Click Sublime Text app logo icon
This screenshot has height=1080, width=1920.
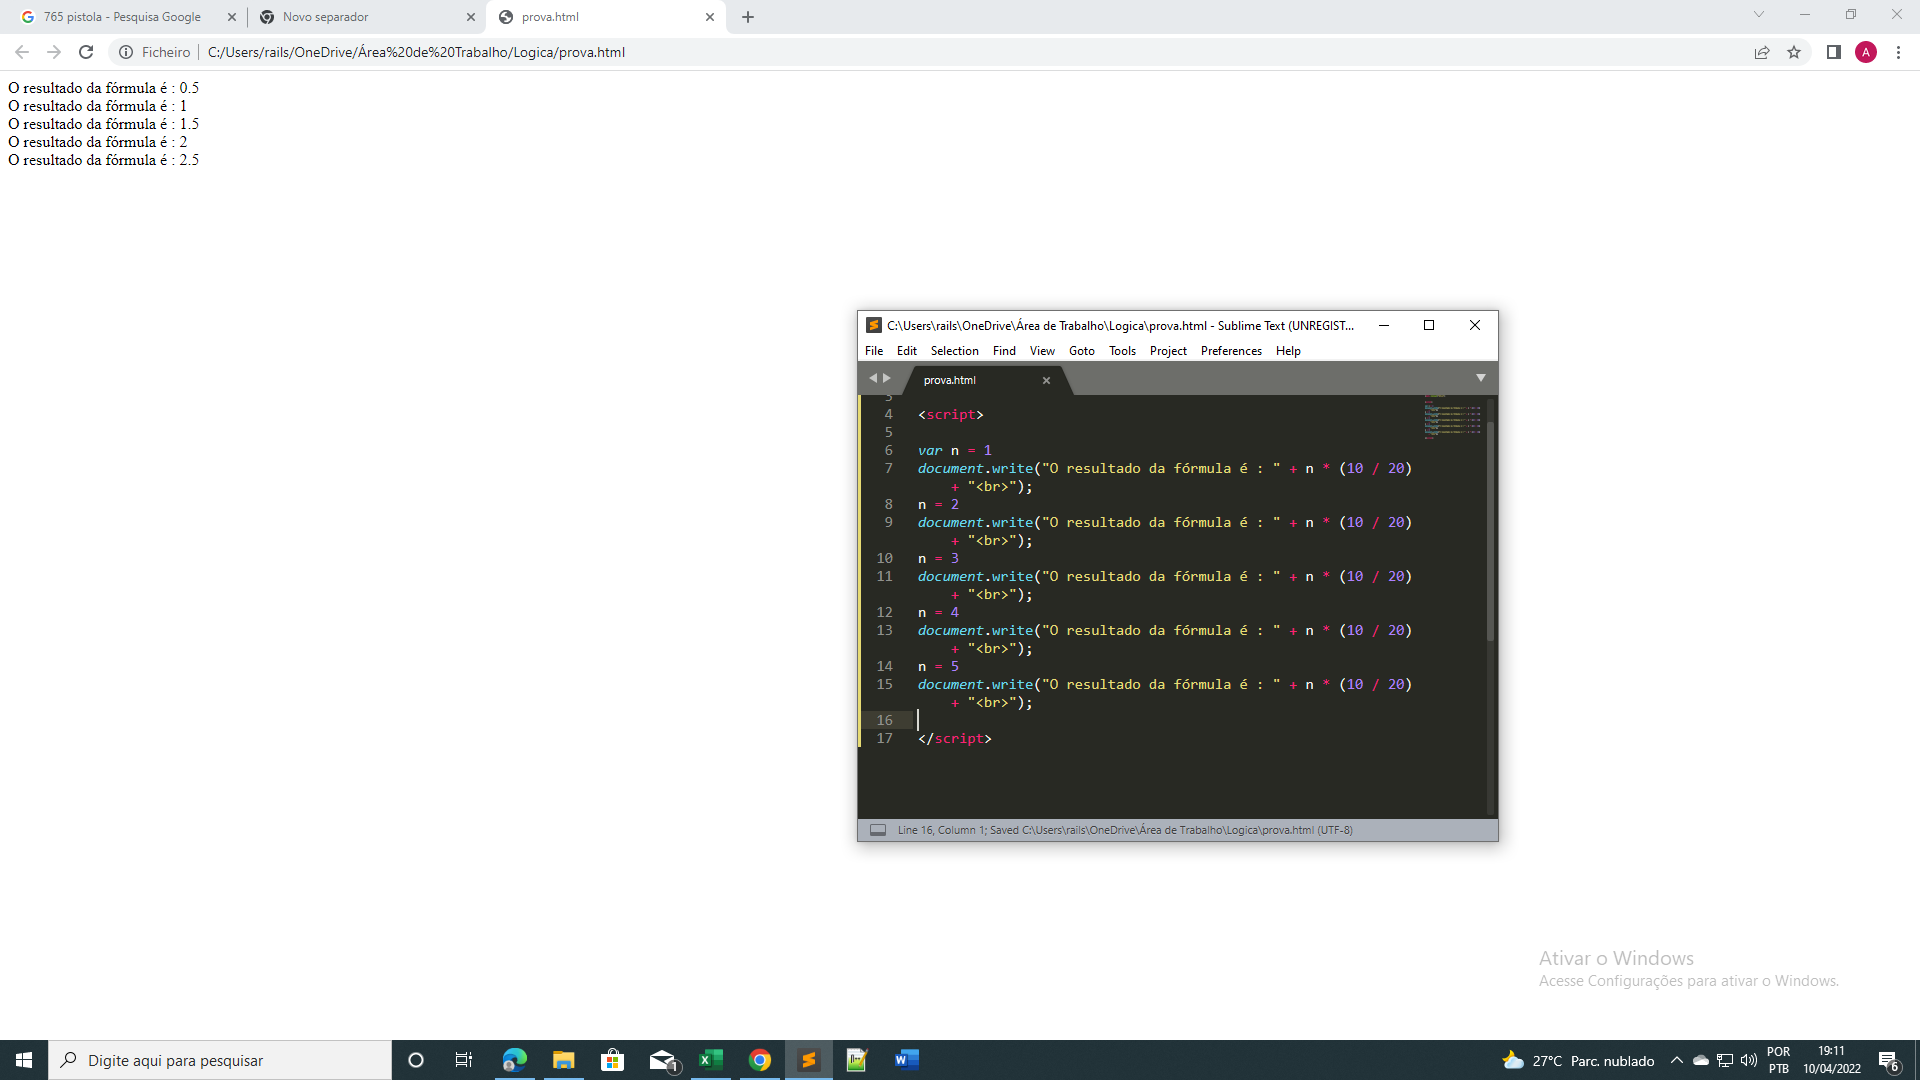pyautogui.click(x=873, y=325)
